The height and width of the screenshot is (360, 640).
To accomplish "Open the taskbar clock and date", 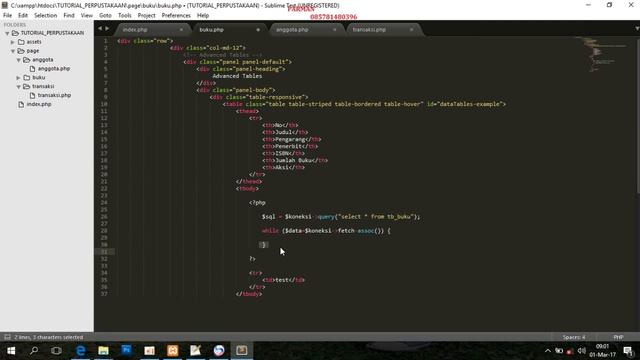I will pos(602,351).
